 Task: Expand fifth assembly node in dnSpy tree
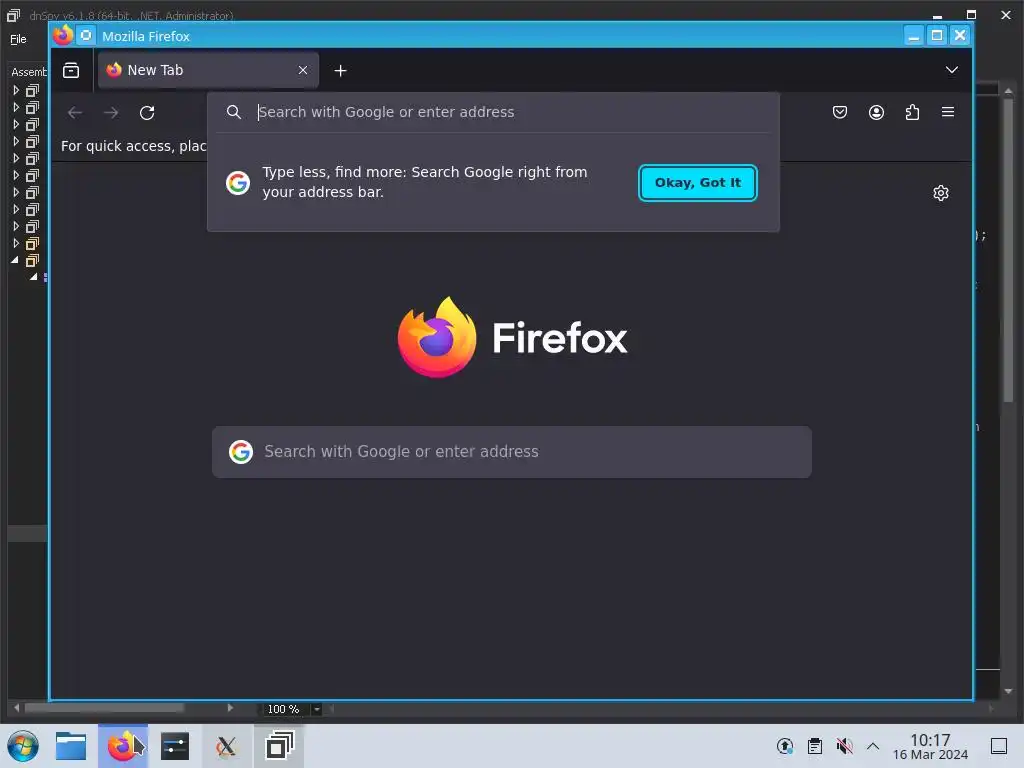[x=16, y=158]
